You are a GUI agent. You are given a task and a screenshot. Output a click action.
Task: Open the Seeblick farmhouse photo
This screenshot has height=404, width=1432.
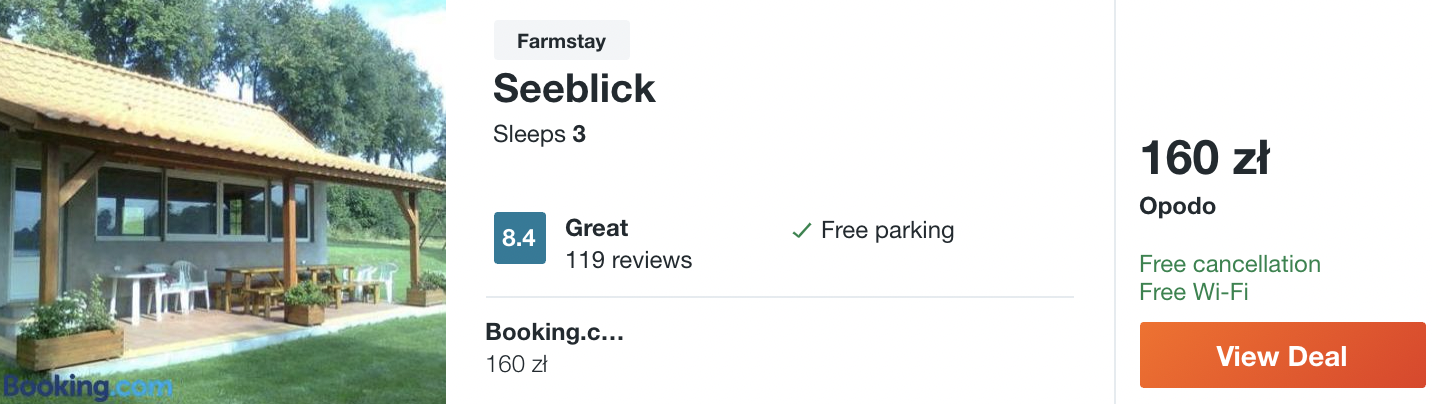(223, 202)
